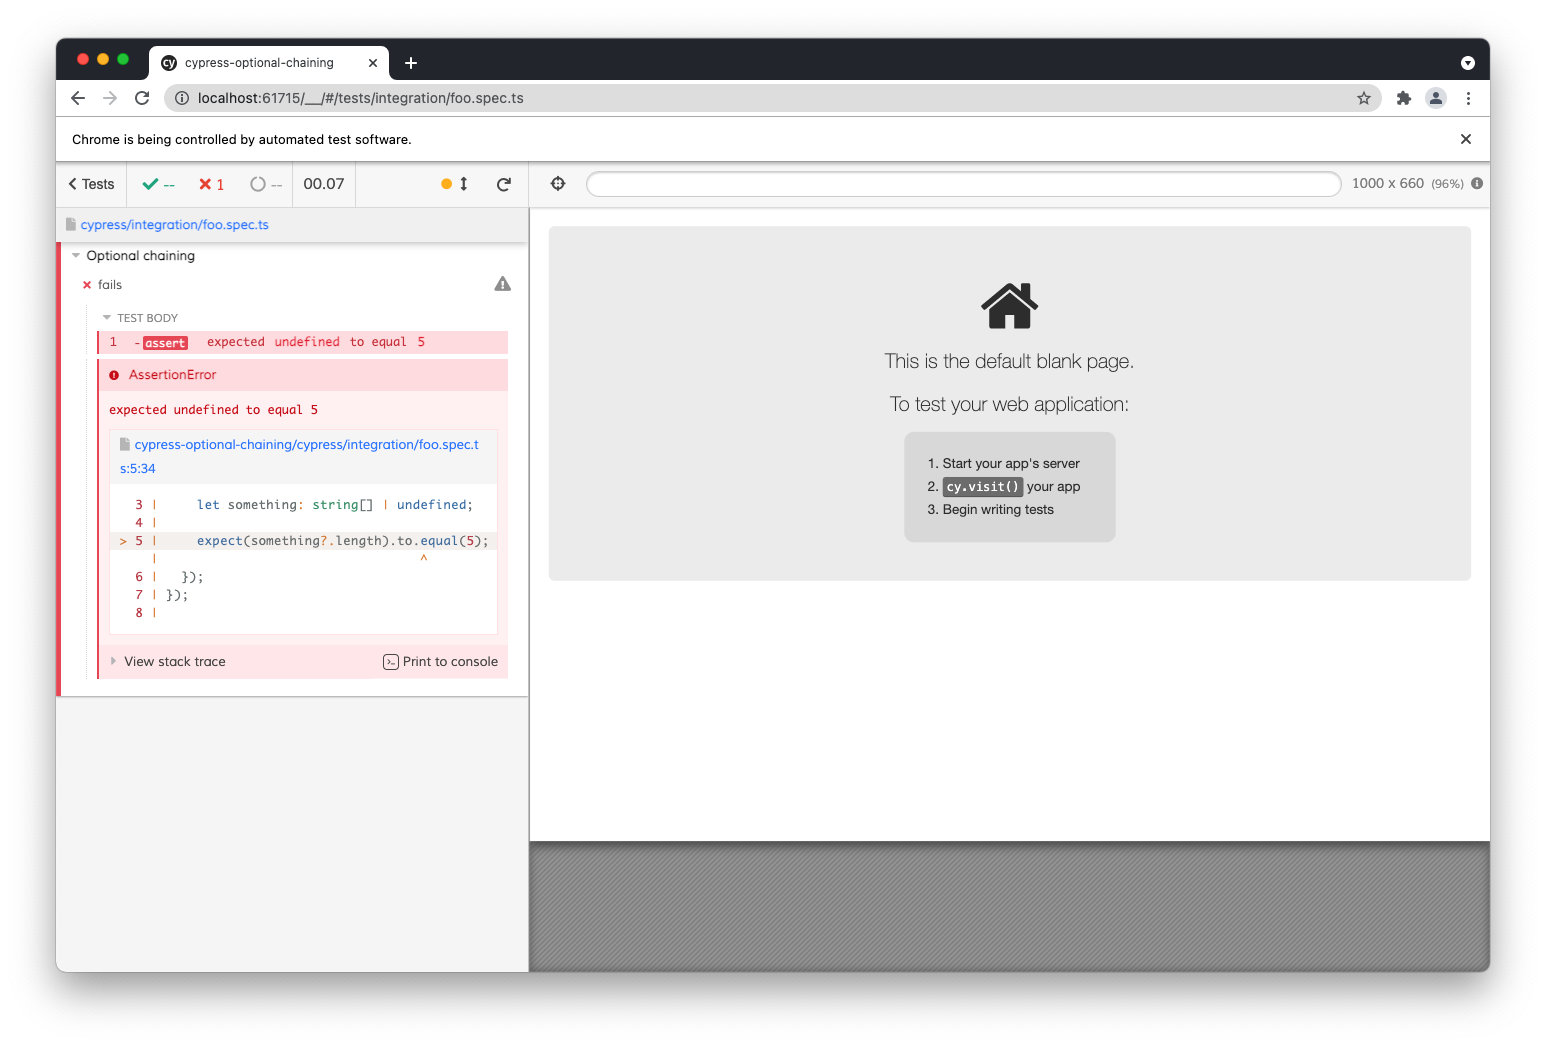
Task: Go back using the browser back arrow
Action: click(x=78, y=98)
